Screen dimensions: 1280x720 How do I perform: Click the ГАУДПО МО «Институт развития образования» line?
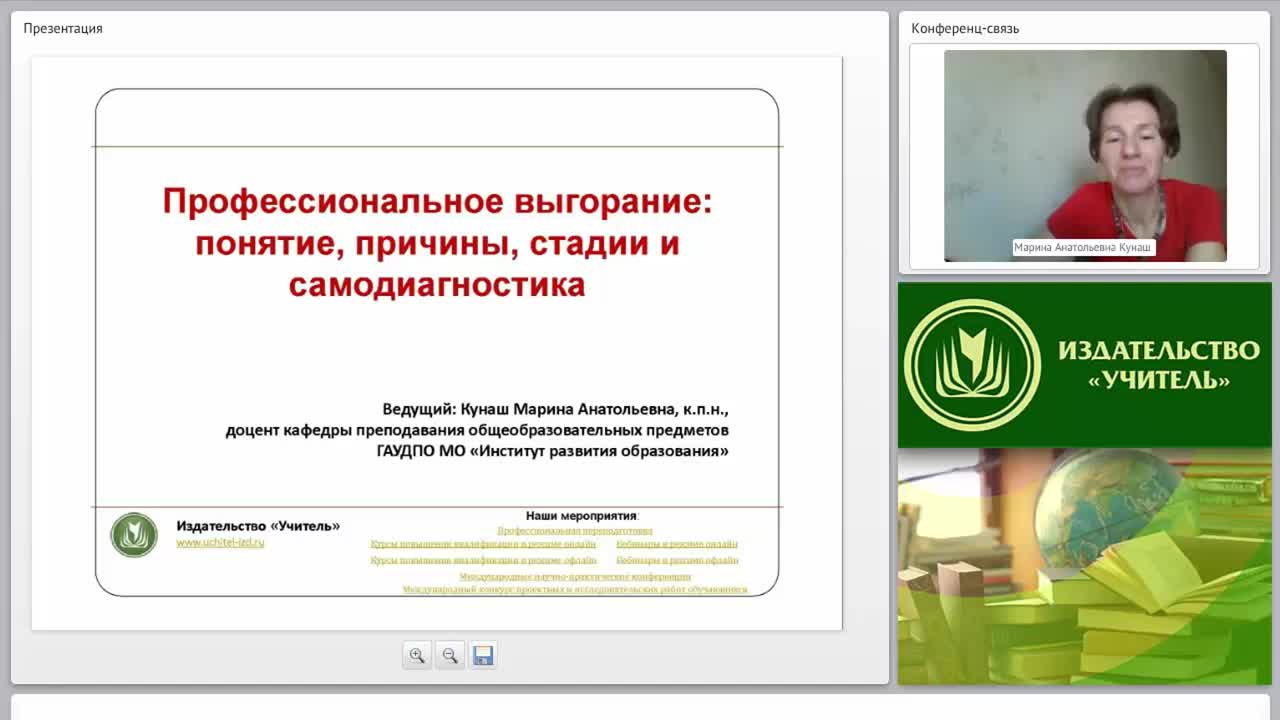pos(553,451)
